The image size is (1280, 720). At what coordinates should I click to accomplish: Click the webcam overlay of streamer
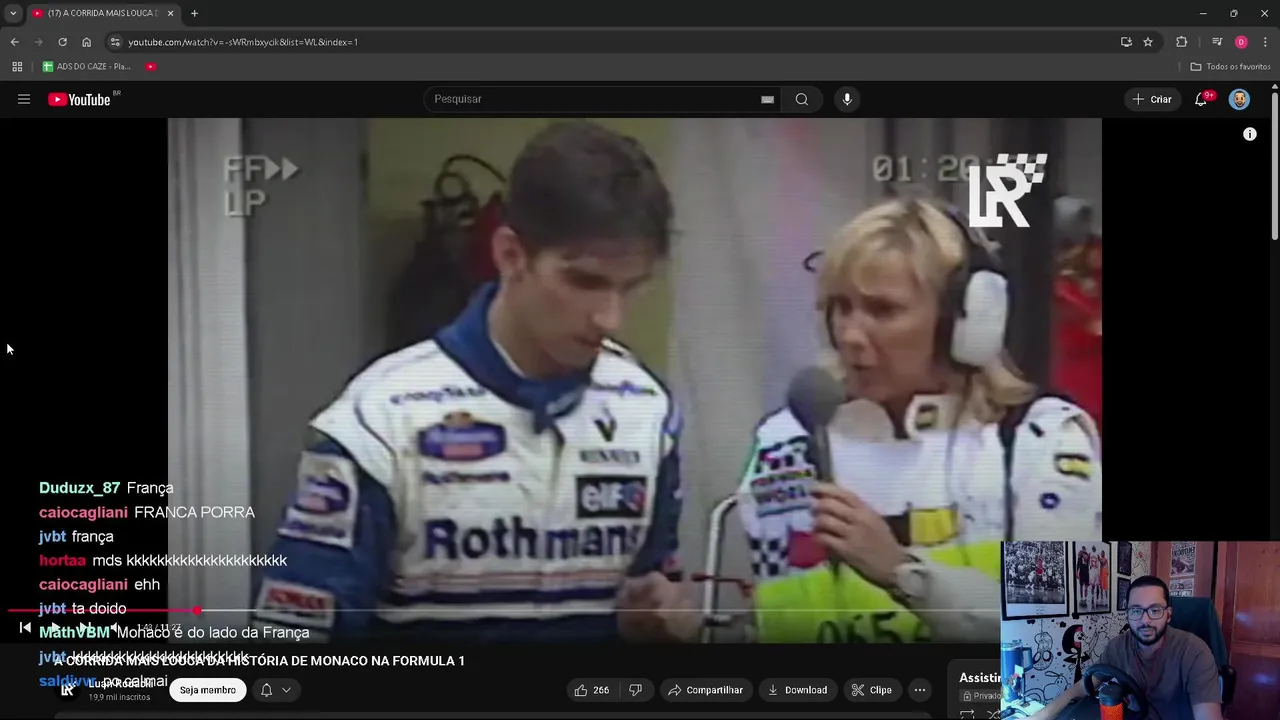pos(1140,631)
